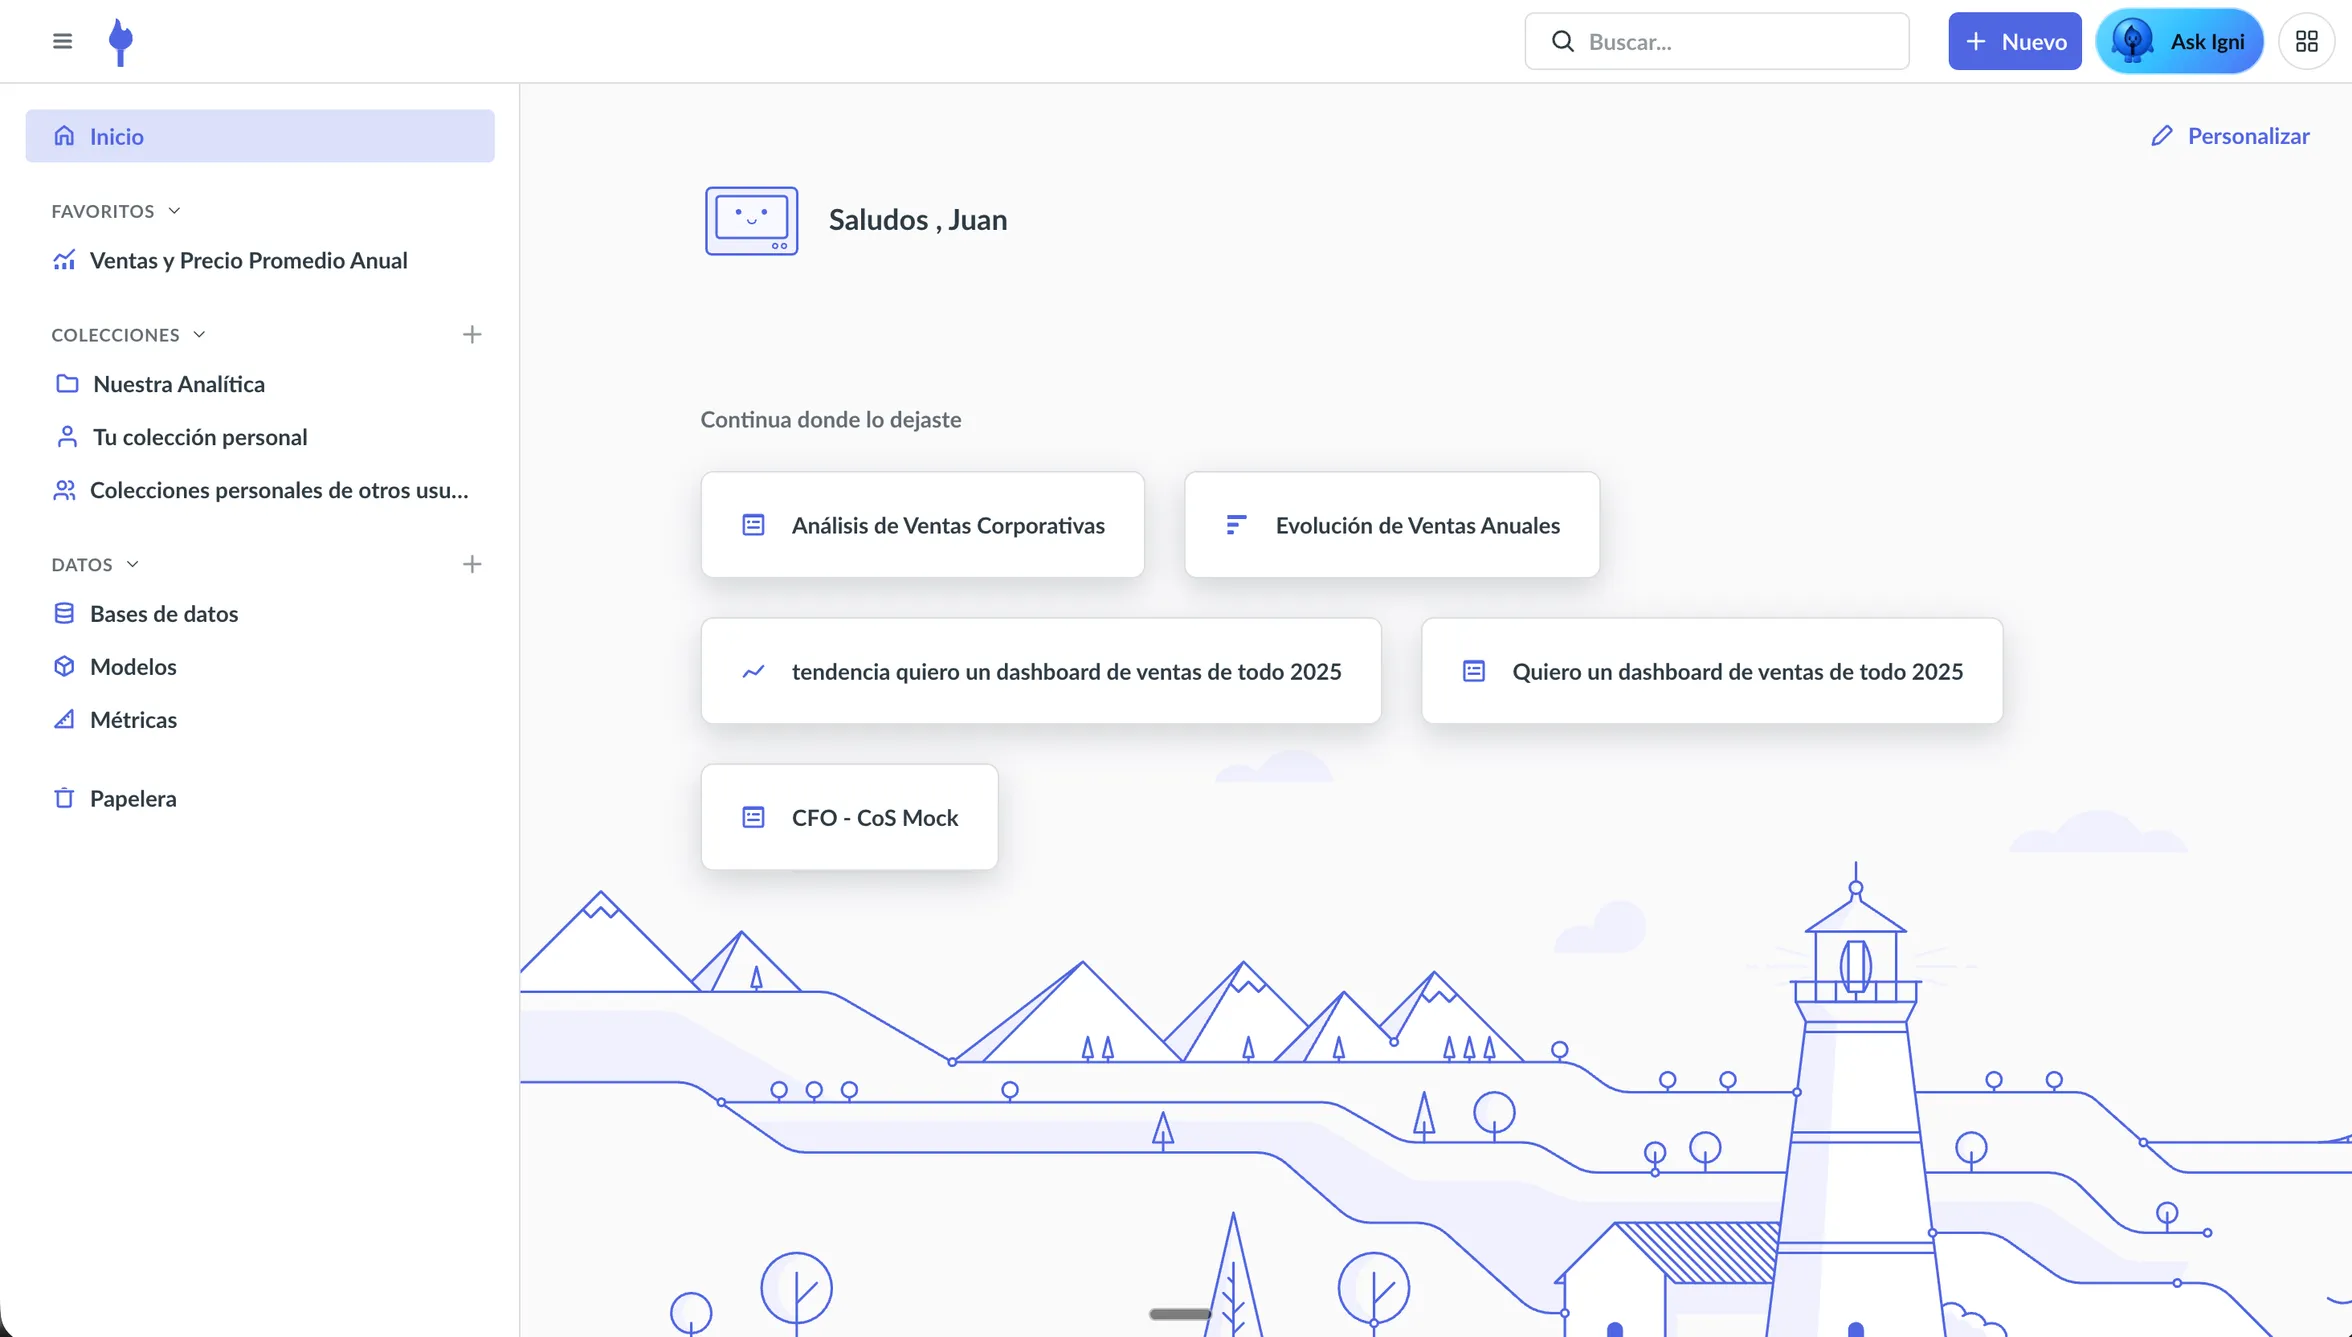This screenshot has width=2352, height=1337.
Task: Click the Igni avatar icon
Action: [2132, 41]
